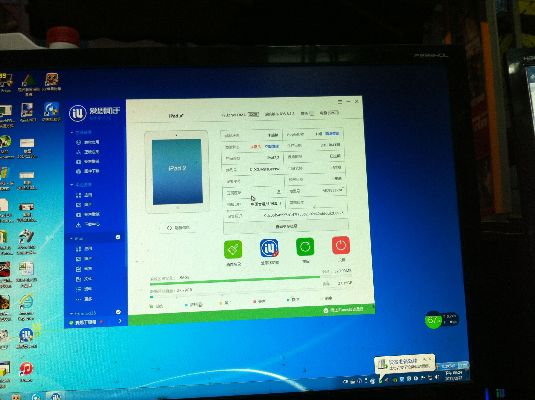Open the chevron arrow on the bottom download row

120,321
